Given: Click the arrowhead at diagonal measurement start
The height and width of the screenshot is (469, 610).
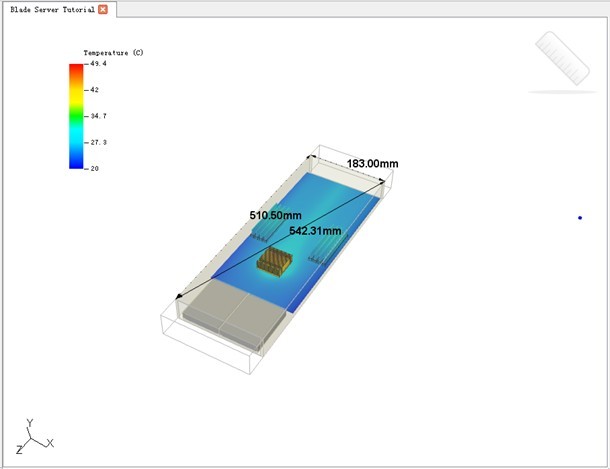Looking at the screenshot, I should tap(180, 296).
